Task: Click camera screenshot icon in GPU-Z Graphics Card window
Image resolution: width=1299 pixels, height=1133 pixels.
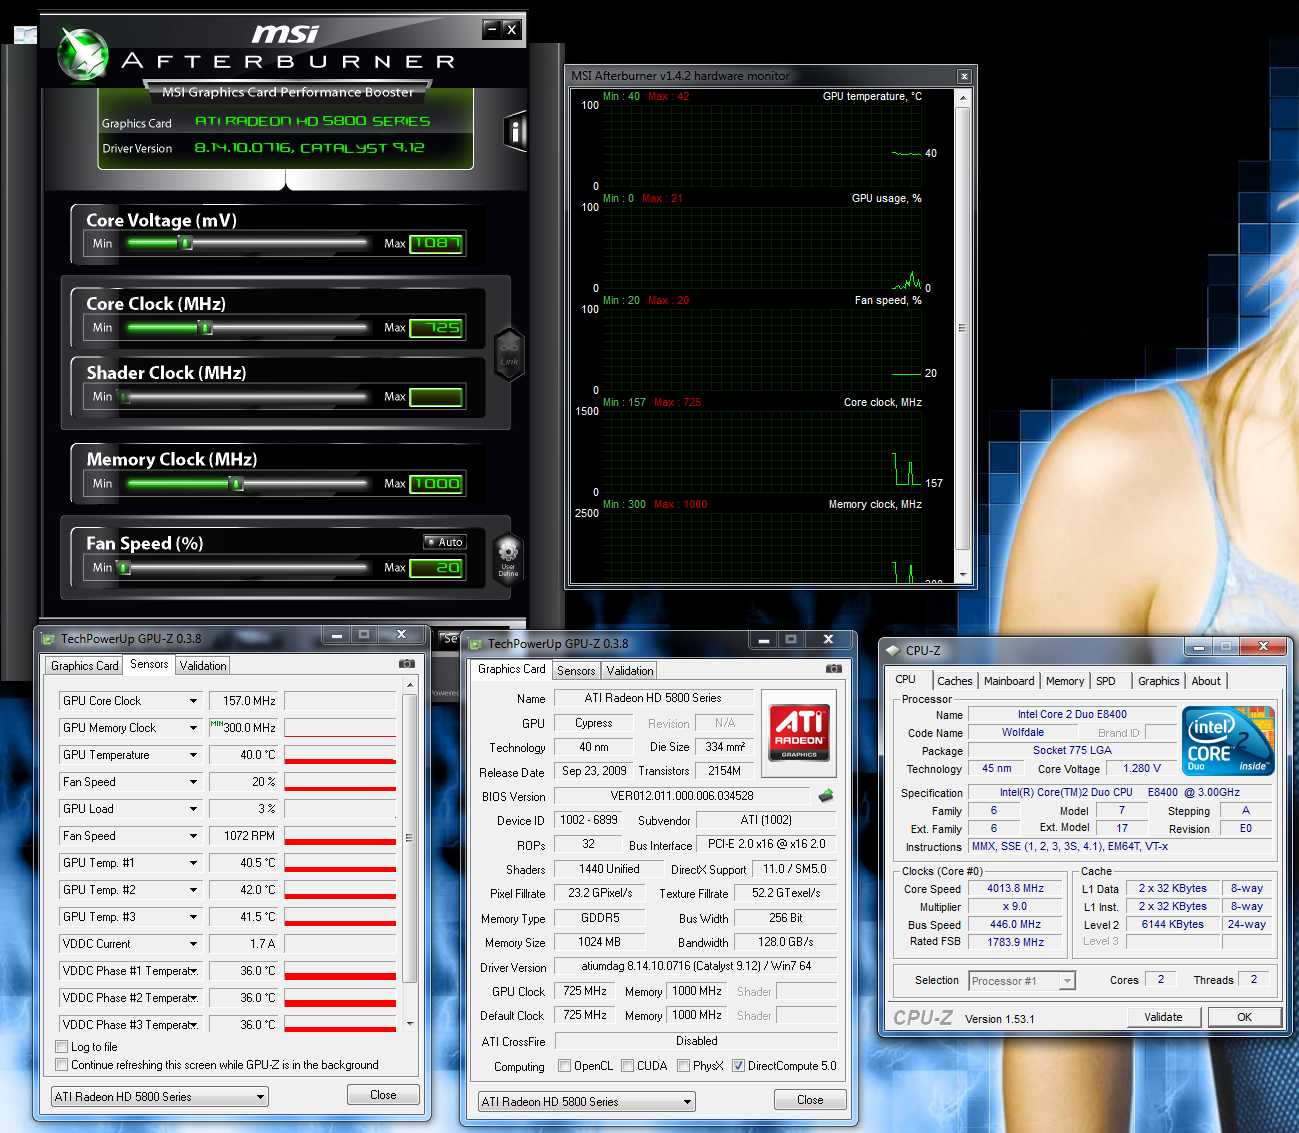Action: tap(834, 668)
